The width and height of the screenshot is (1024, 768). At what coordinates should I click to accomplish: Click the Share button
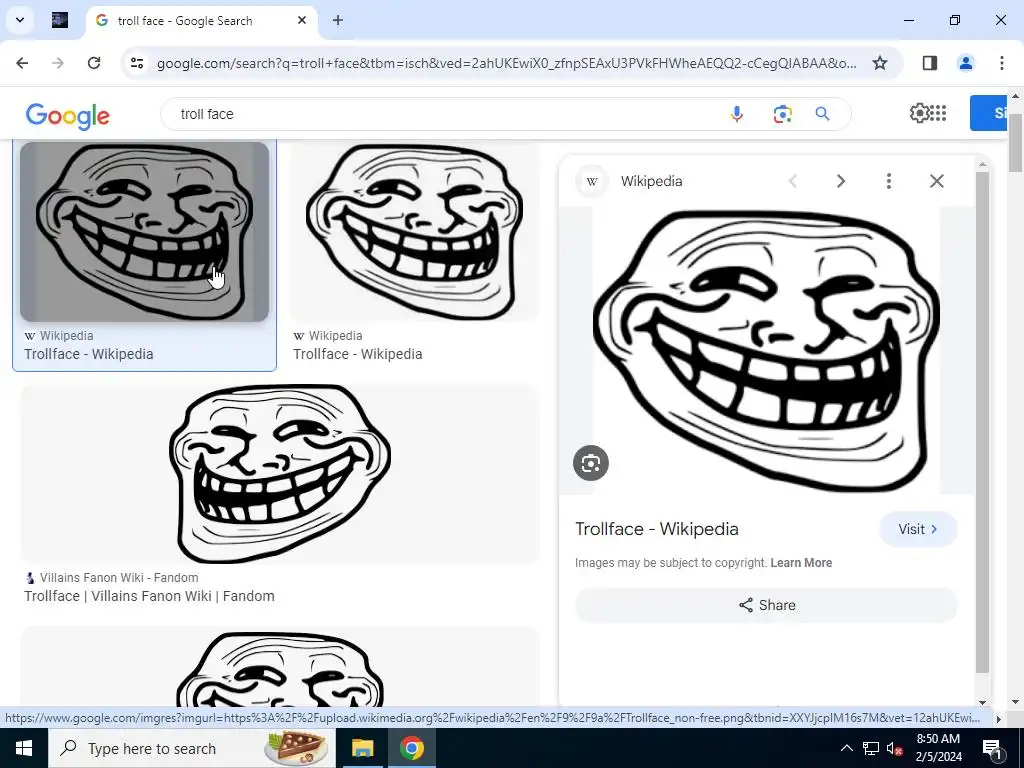[767, 605]
